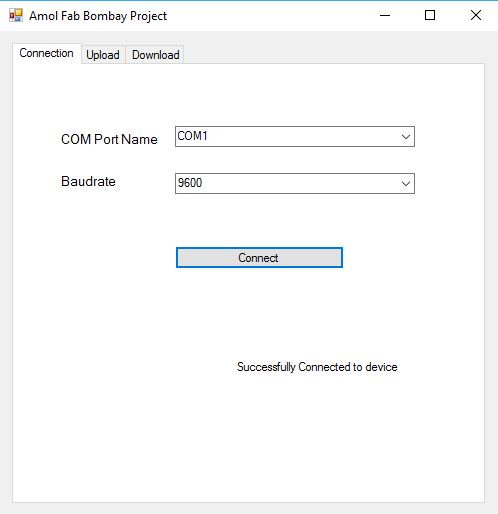Viewport: 498px width, 514px height.
Task: Switch to the Download tab
Action: [x=156, y=55]
